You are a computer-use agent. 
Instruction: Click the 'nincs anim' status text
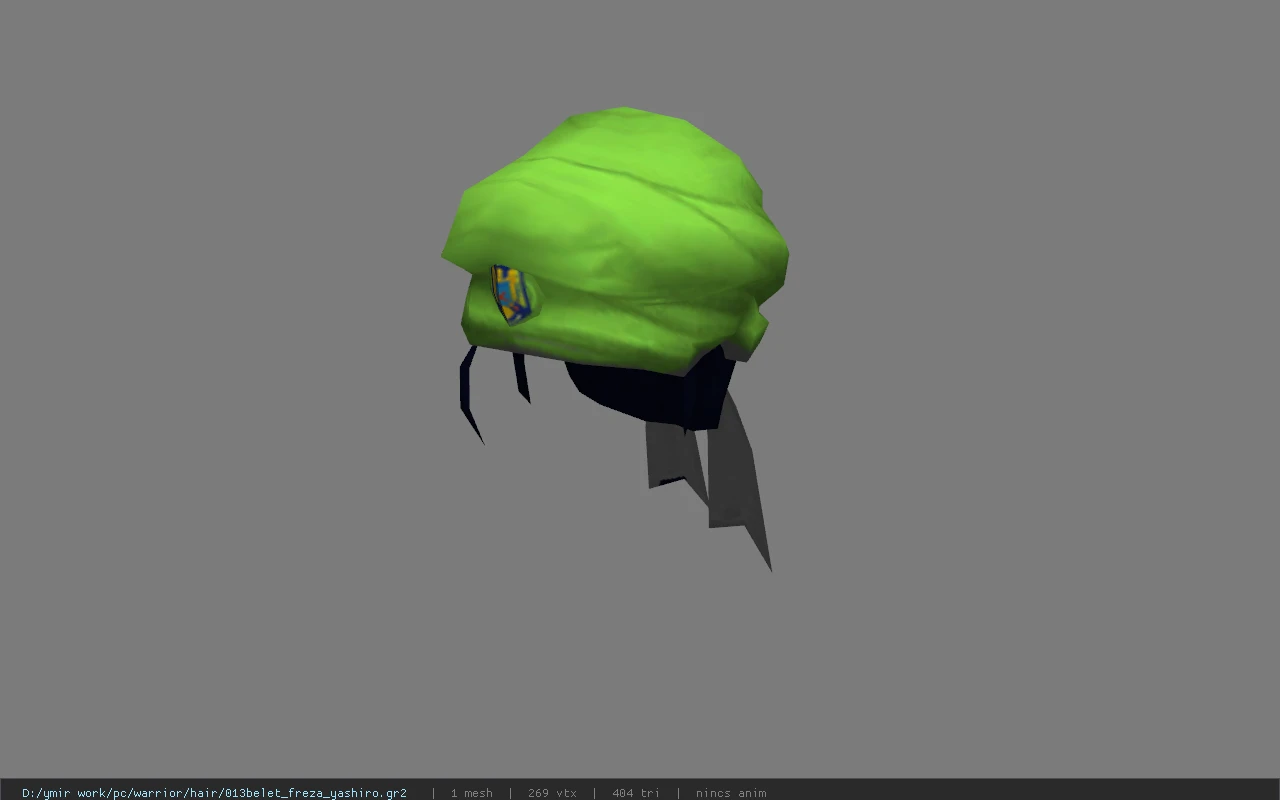pos(731,793)
